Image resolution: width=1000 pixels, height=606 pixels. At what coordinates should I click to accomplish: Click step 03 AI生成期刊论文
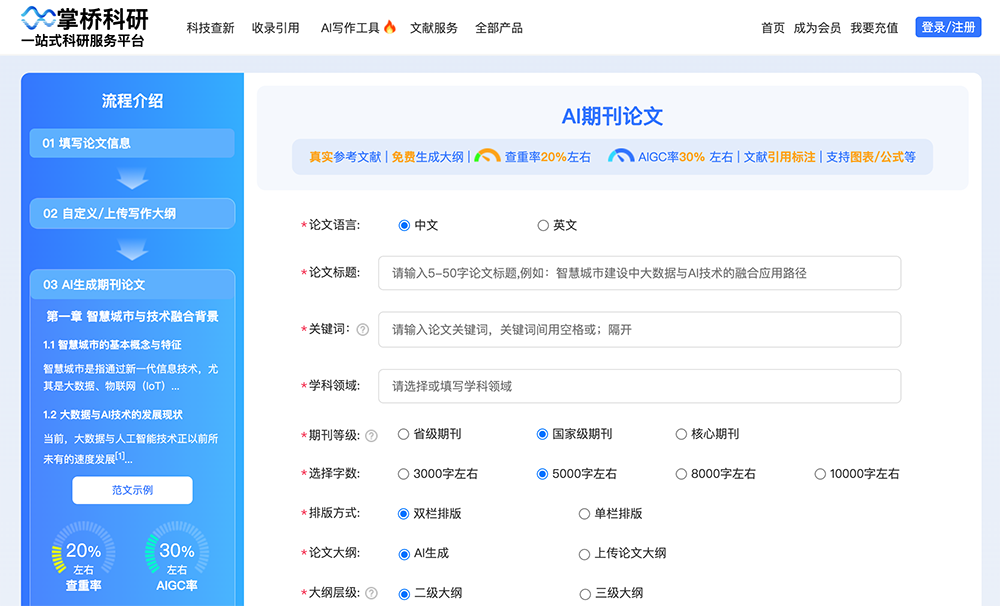click(x=132, y=285)
